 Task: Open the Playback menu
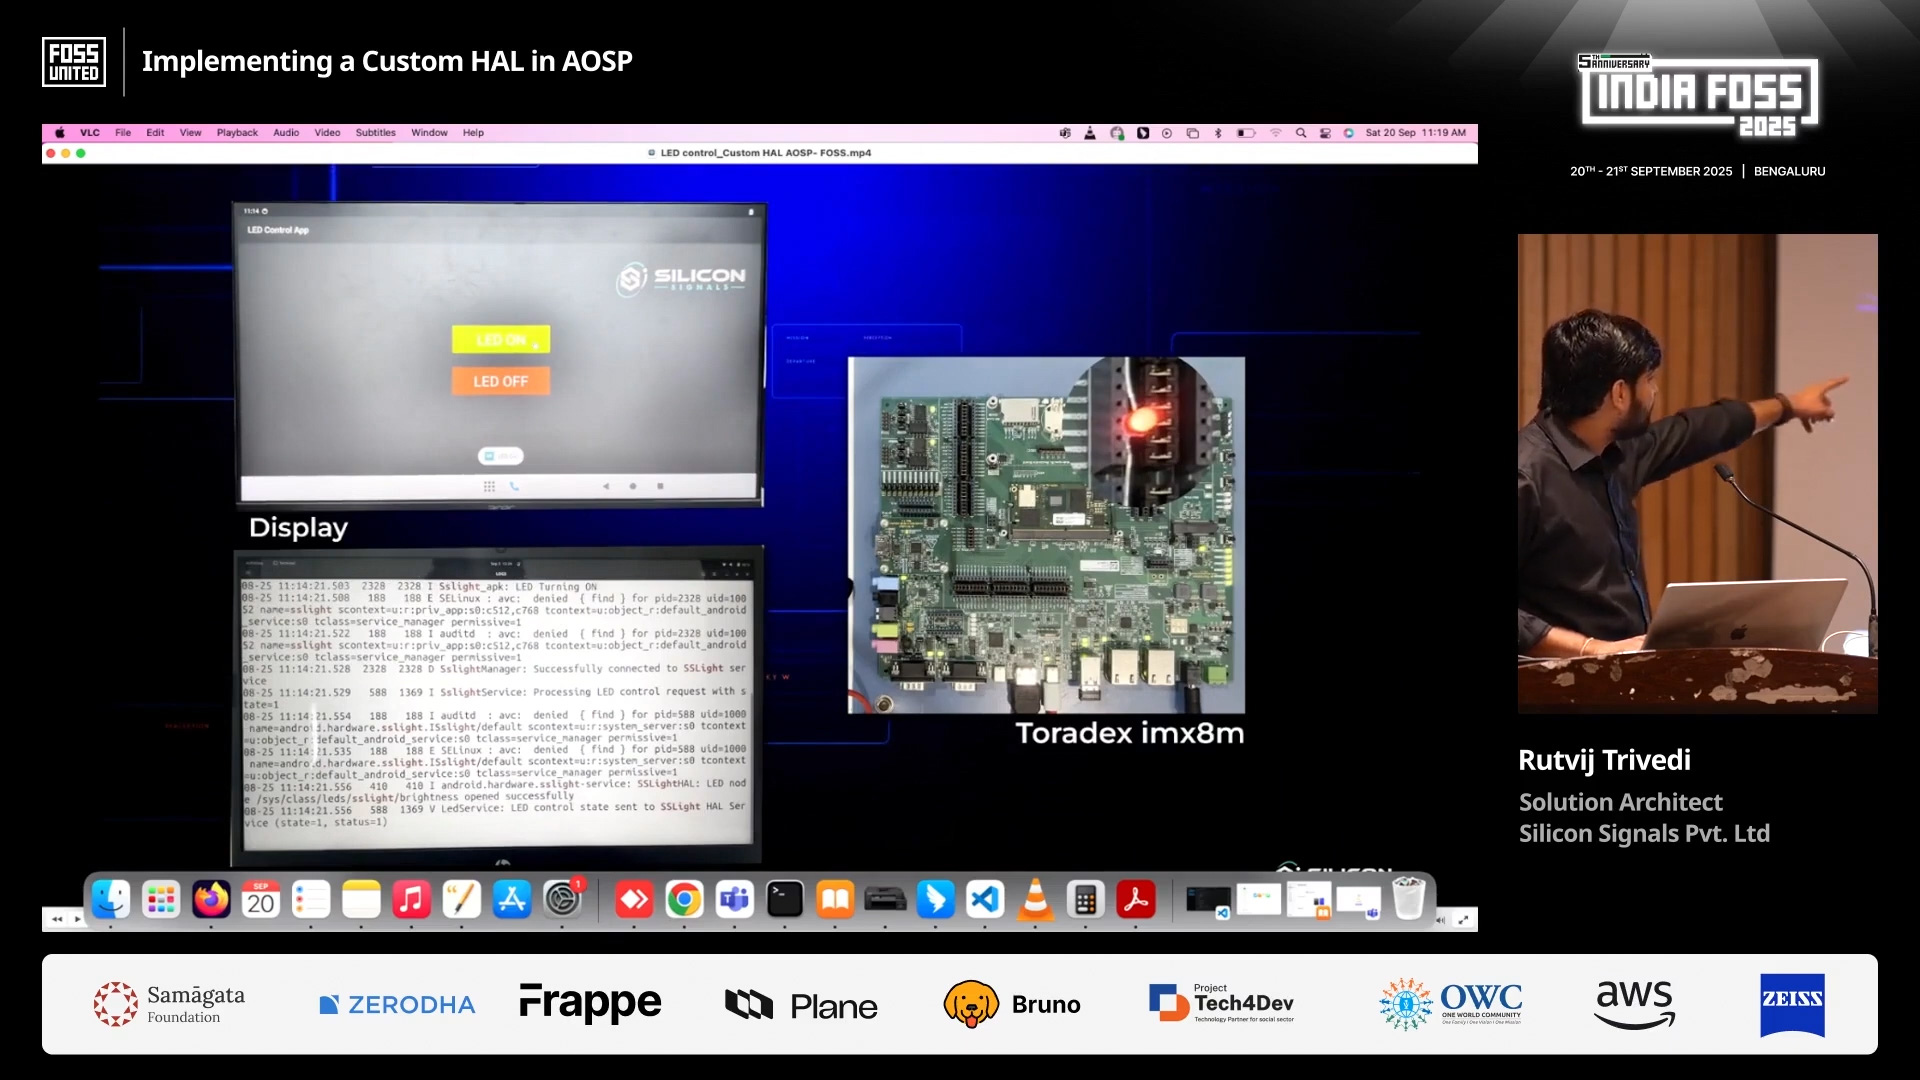[237, 133]
